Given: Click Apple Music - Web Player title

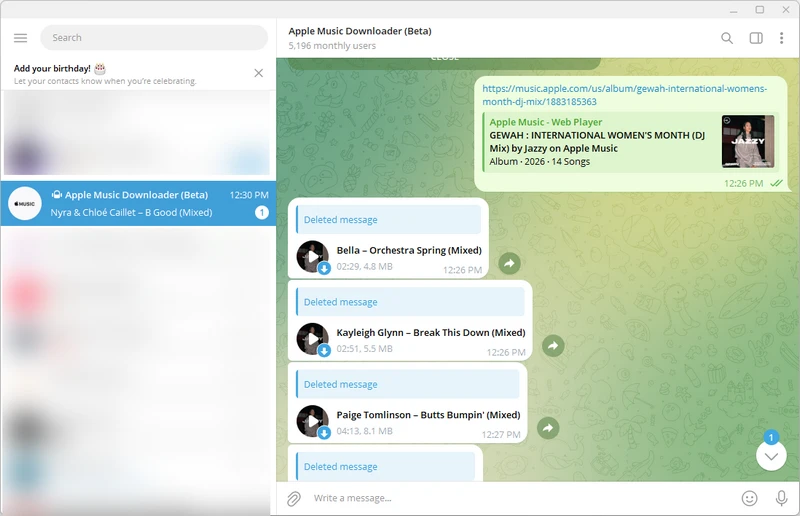Looking at the screenshot, I should click(x=545, y=122).
